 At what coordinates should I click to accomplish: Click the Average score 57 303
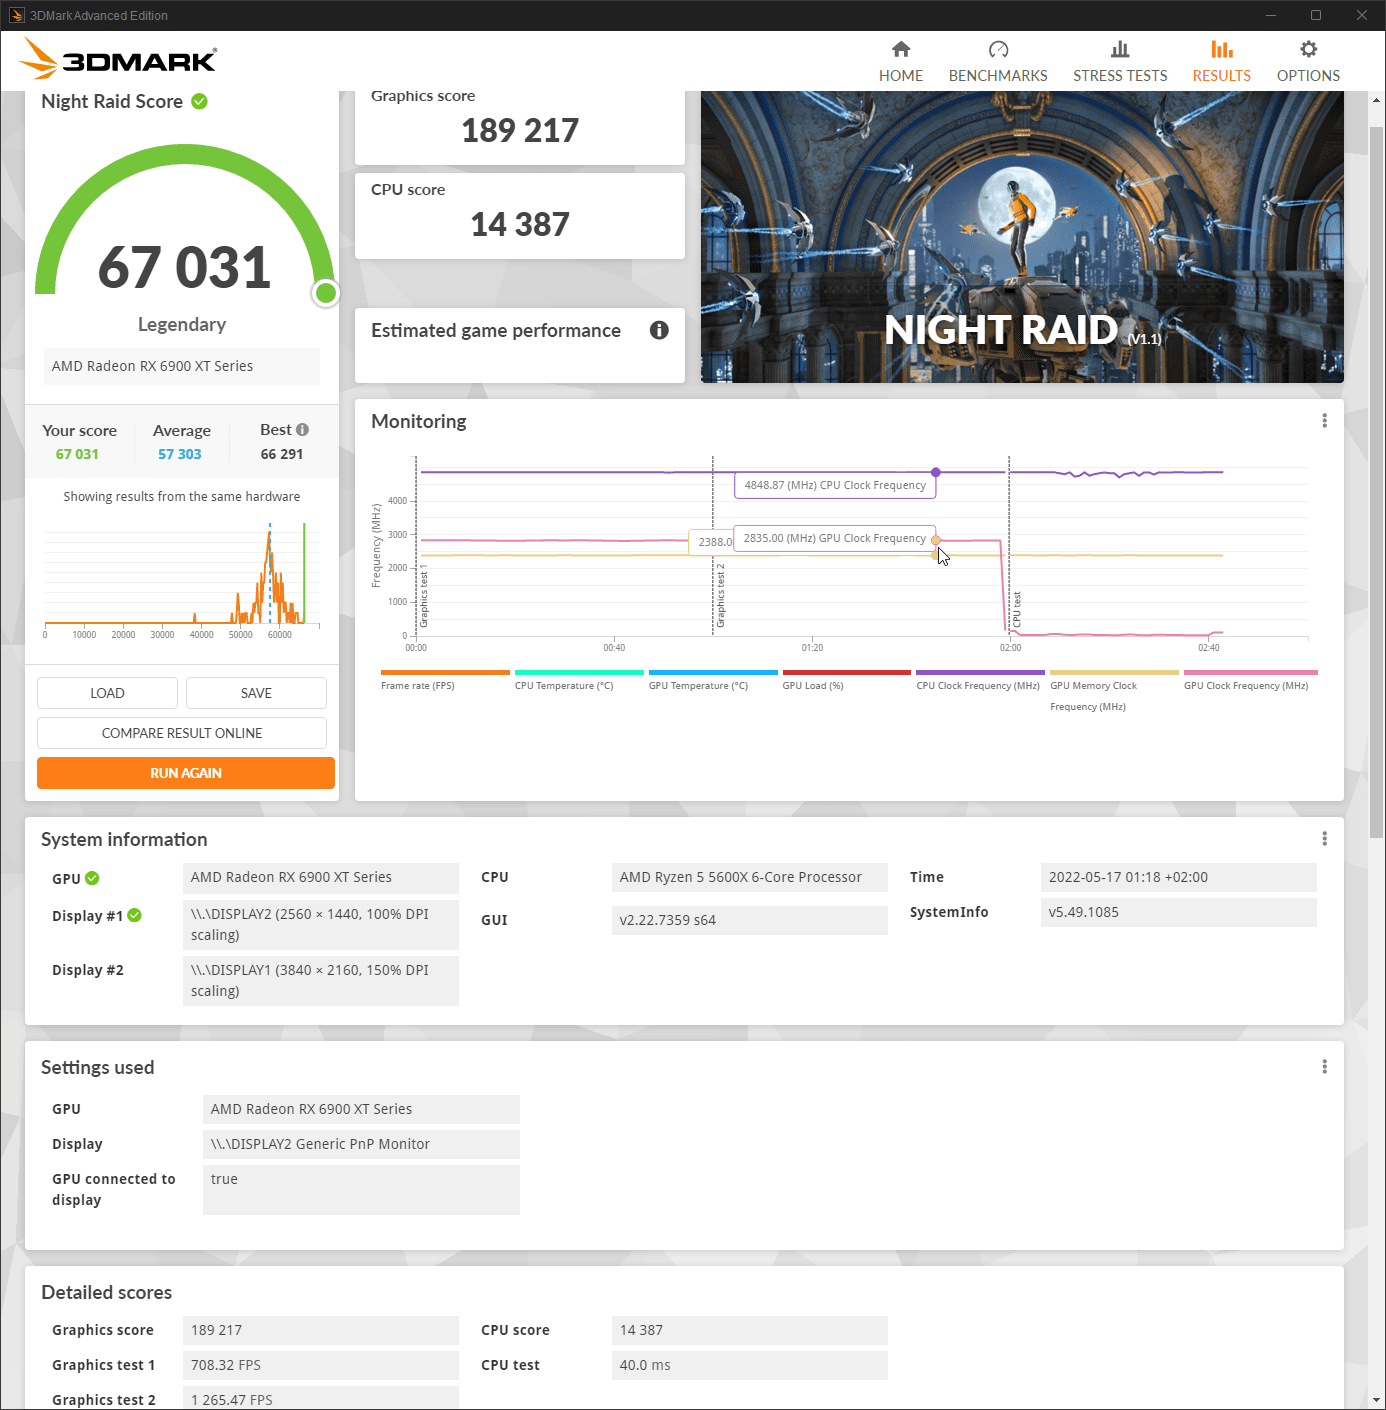(180, 454)
